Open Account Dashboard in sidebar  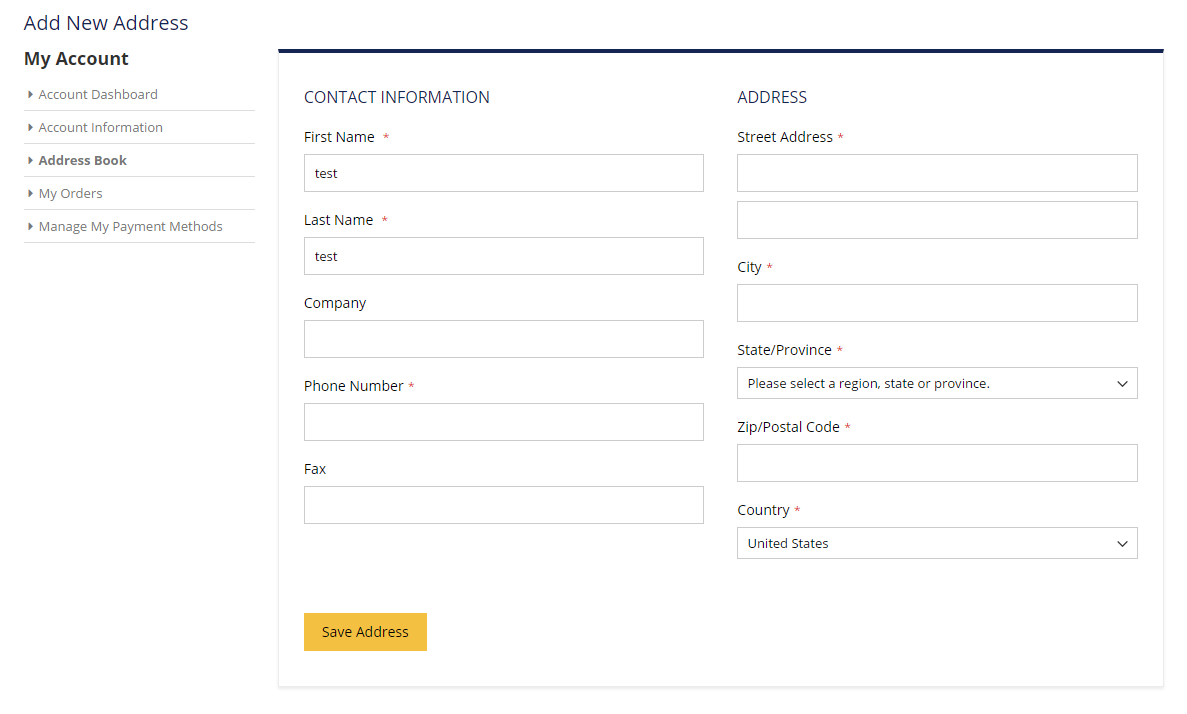coord(98,95)
